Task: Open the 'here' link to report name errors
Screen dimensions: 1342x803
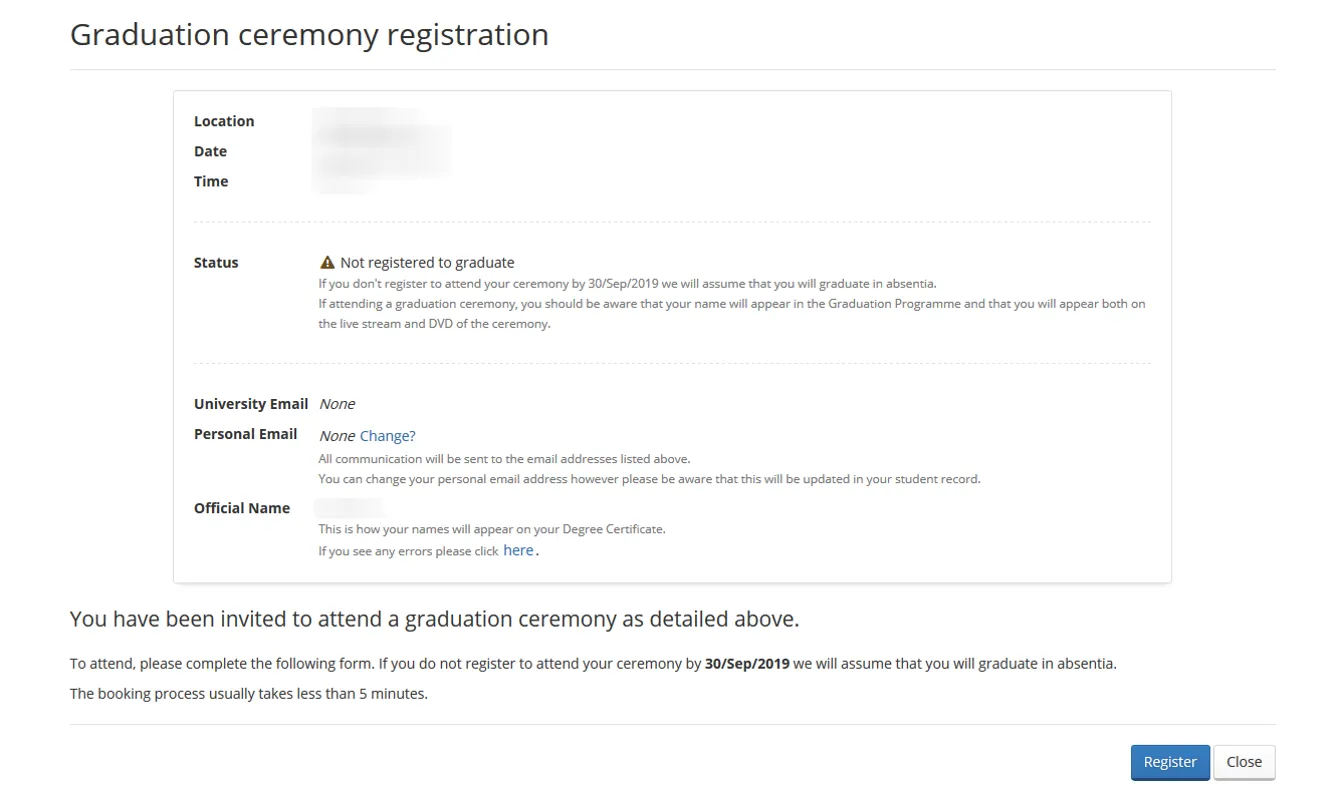Action: pyautogui.click(x=517, y=550)
